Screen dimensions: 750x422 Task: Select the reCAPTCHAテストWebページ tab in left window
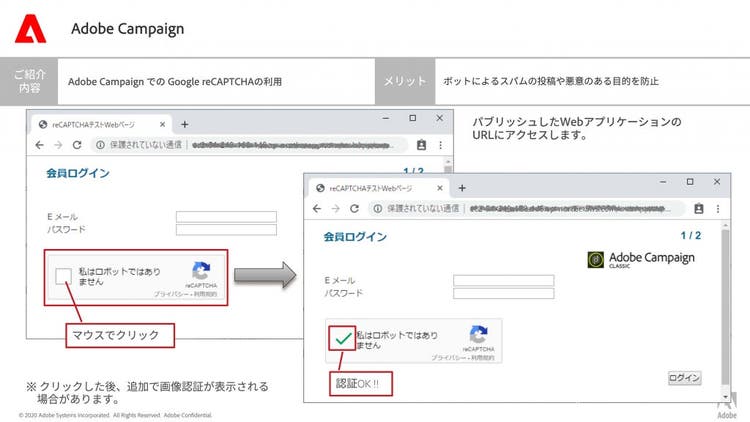click(x=95, y=124)
